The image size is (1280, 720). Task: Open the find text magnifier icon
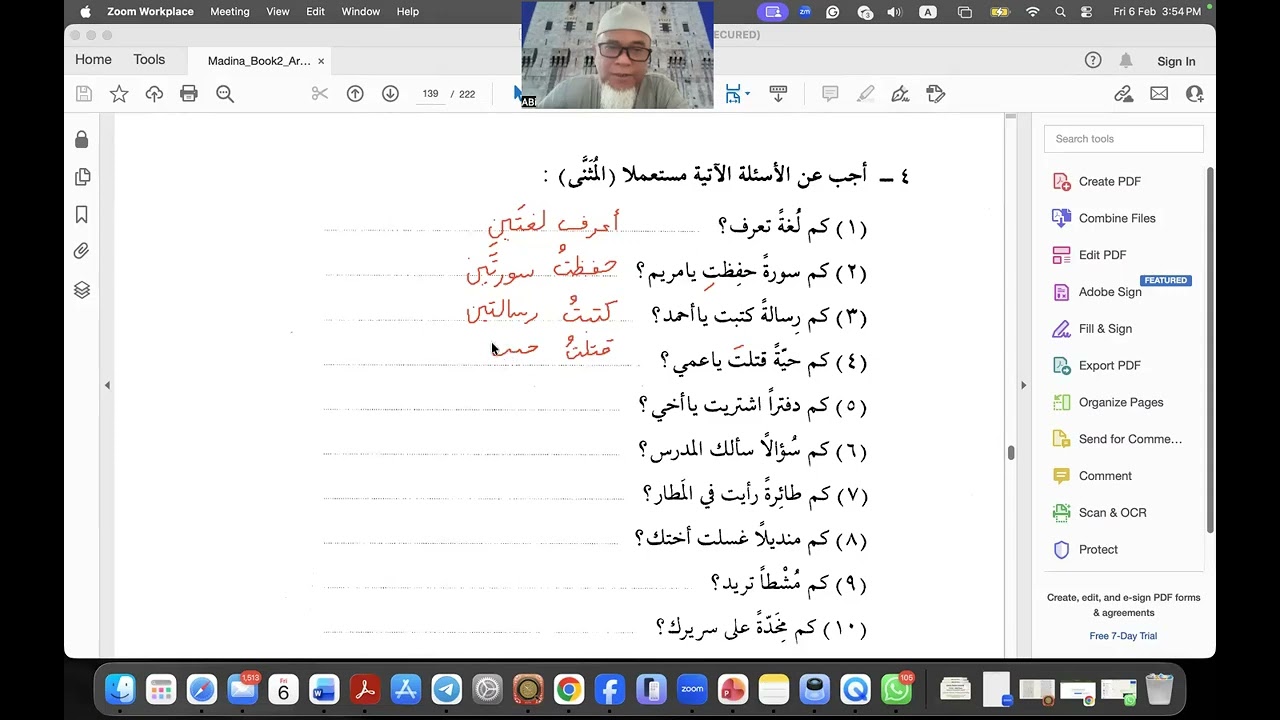225,94
